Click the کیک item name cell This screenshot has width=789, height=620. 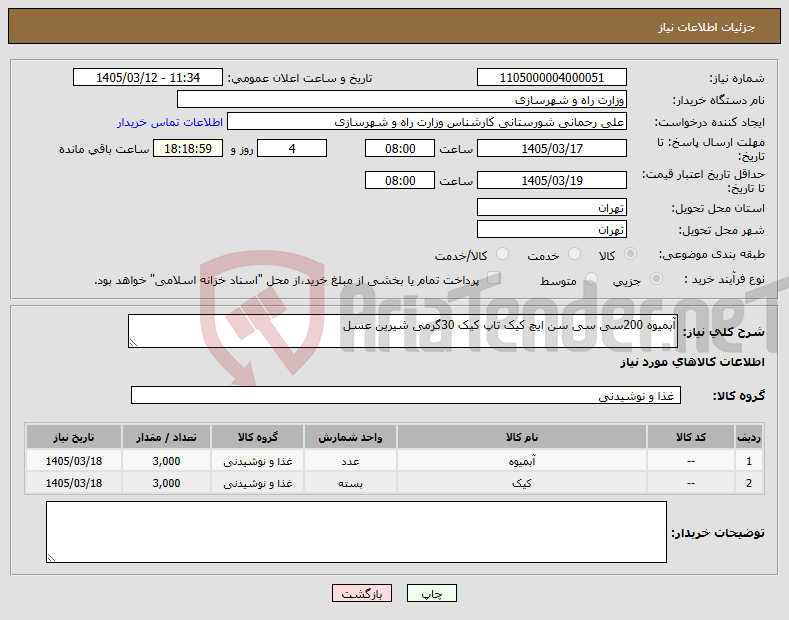click(522, 483)
